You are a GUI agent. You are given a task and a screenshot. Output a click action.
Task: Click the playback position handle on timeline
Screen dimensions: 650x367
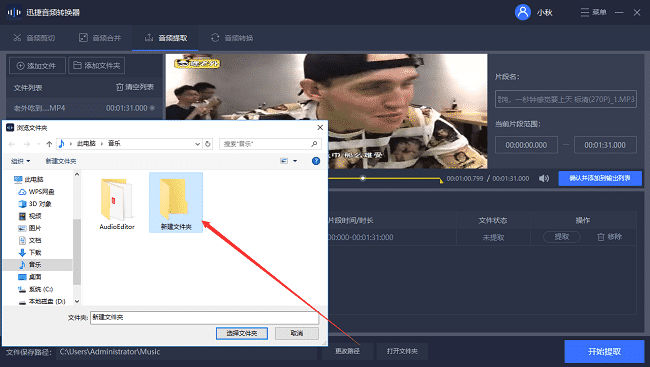tap(363, 178)
